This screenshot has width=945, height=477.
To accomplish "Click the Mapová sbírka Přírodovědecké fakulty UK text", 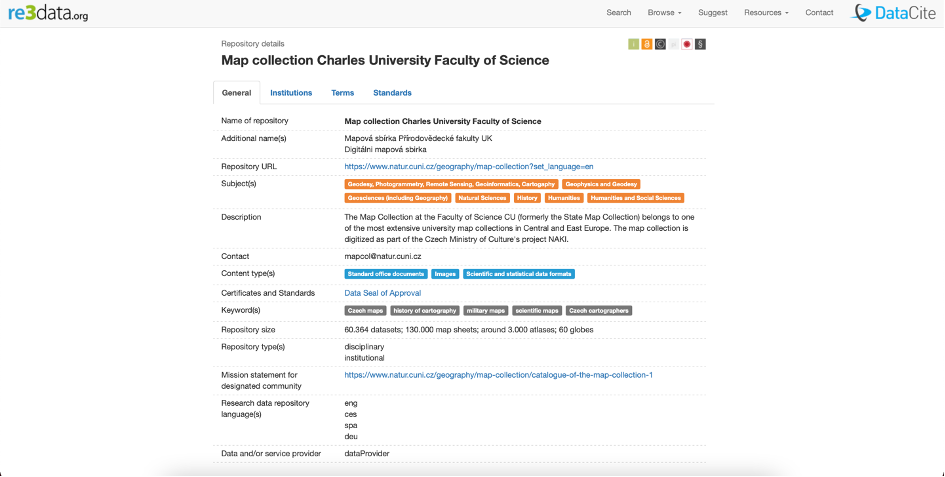I will pyautogui.click(x=418, y=139).
